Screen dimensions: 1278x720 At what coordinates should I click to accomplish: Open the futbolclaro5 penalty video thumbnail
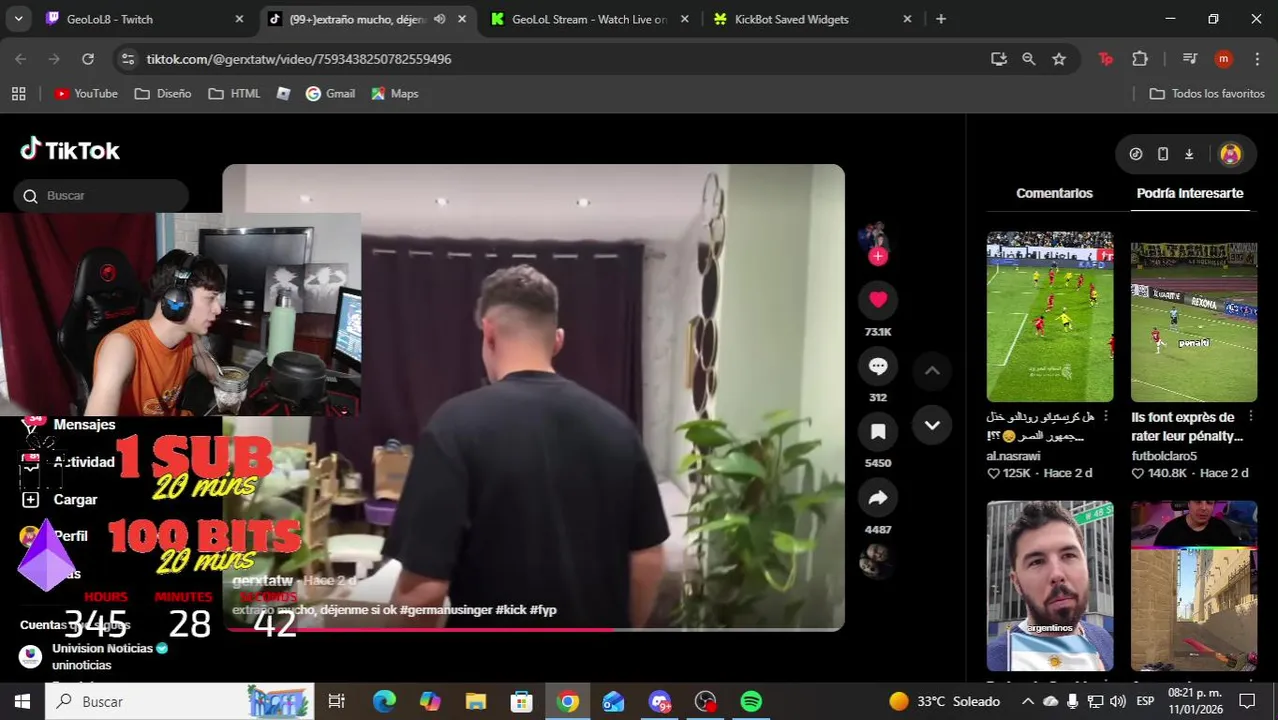tap(1194, 317)
